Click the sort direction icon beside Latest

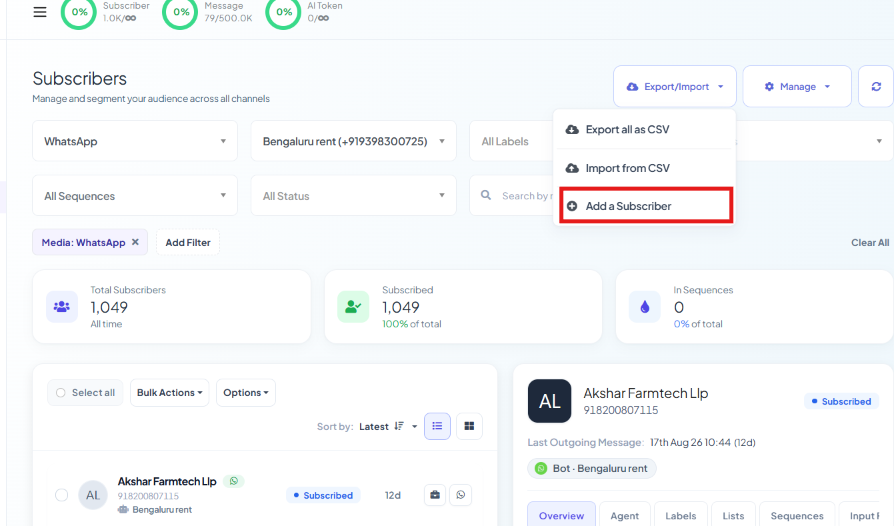pos(399,426)
